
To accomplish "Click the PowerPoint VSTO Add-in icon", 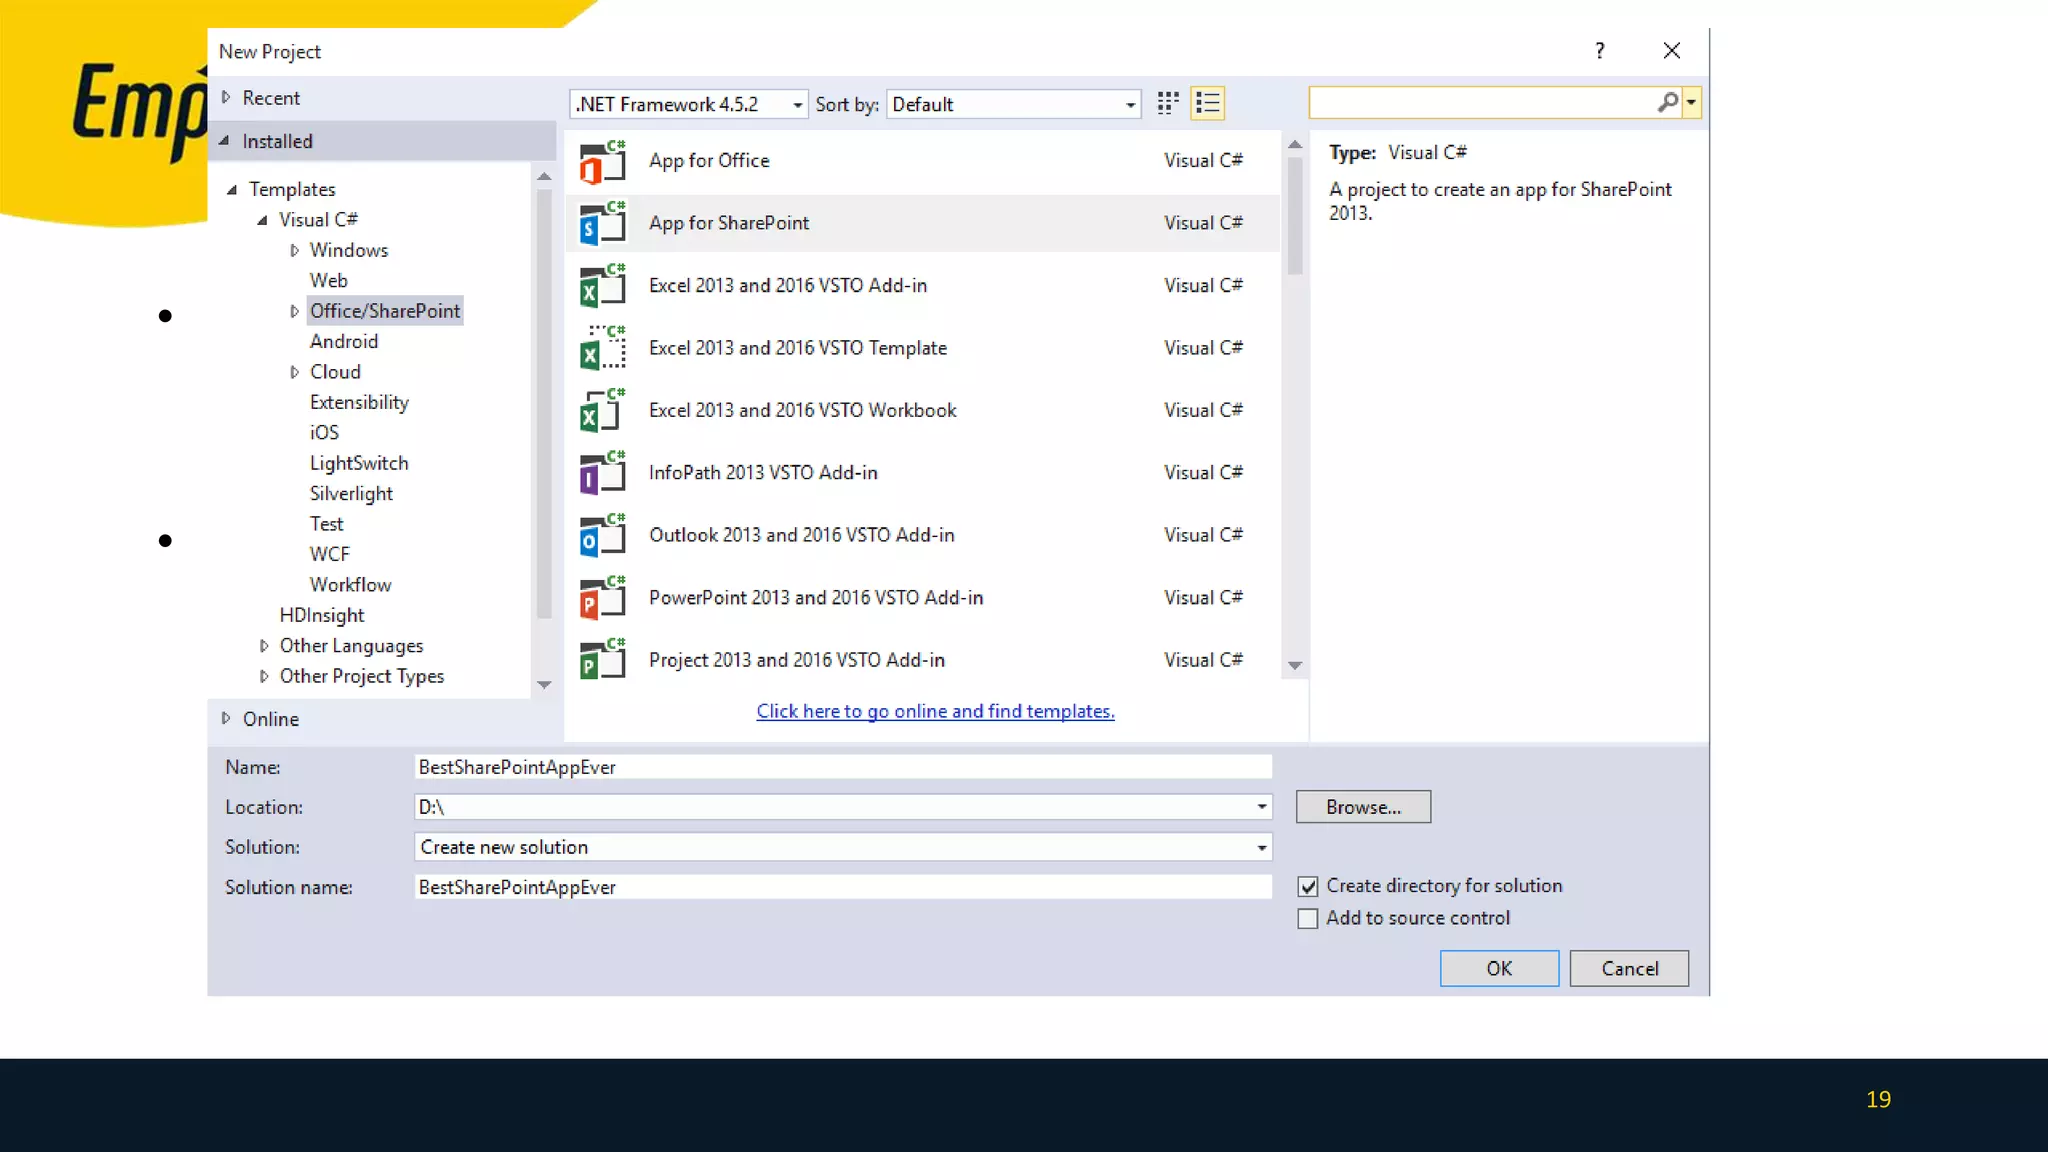I will tap(603, 598).
